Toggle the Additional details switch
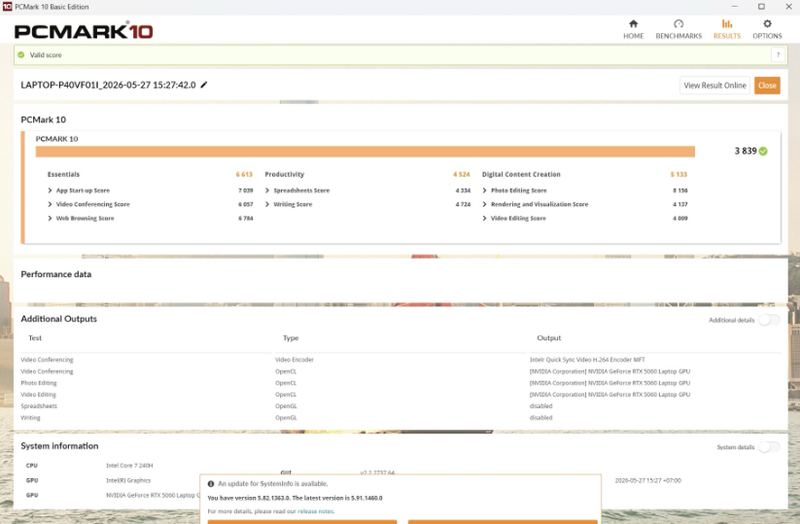800x524 pixels. point(768,320)
